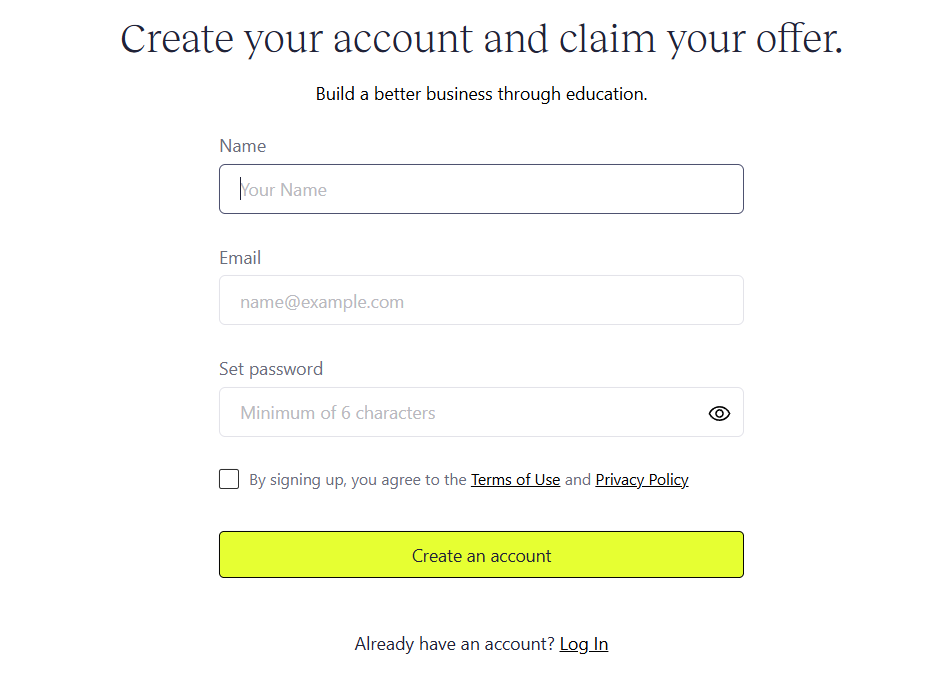The image size is (936, 683).
Task: Open Log In from the account prompt
Action: coord(583,644)
